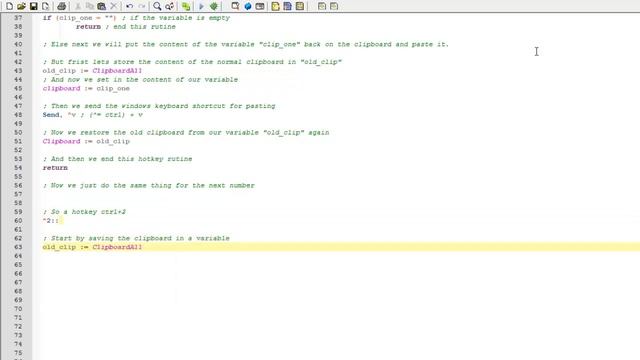The image size is (640, 360).
Task: Create a new file with toolbar icon
Action: pos(9,6)
